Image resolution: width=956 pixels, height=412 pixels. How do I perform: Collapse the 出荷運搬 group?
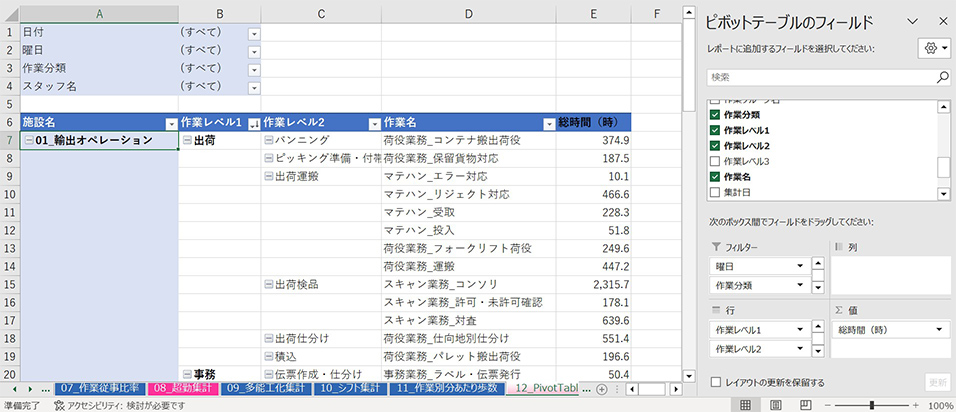268,176
